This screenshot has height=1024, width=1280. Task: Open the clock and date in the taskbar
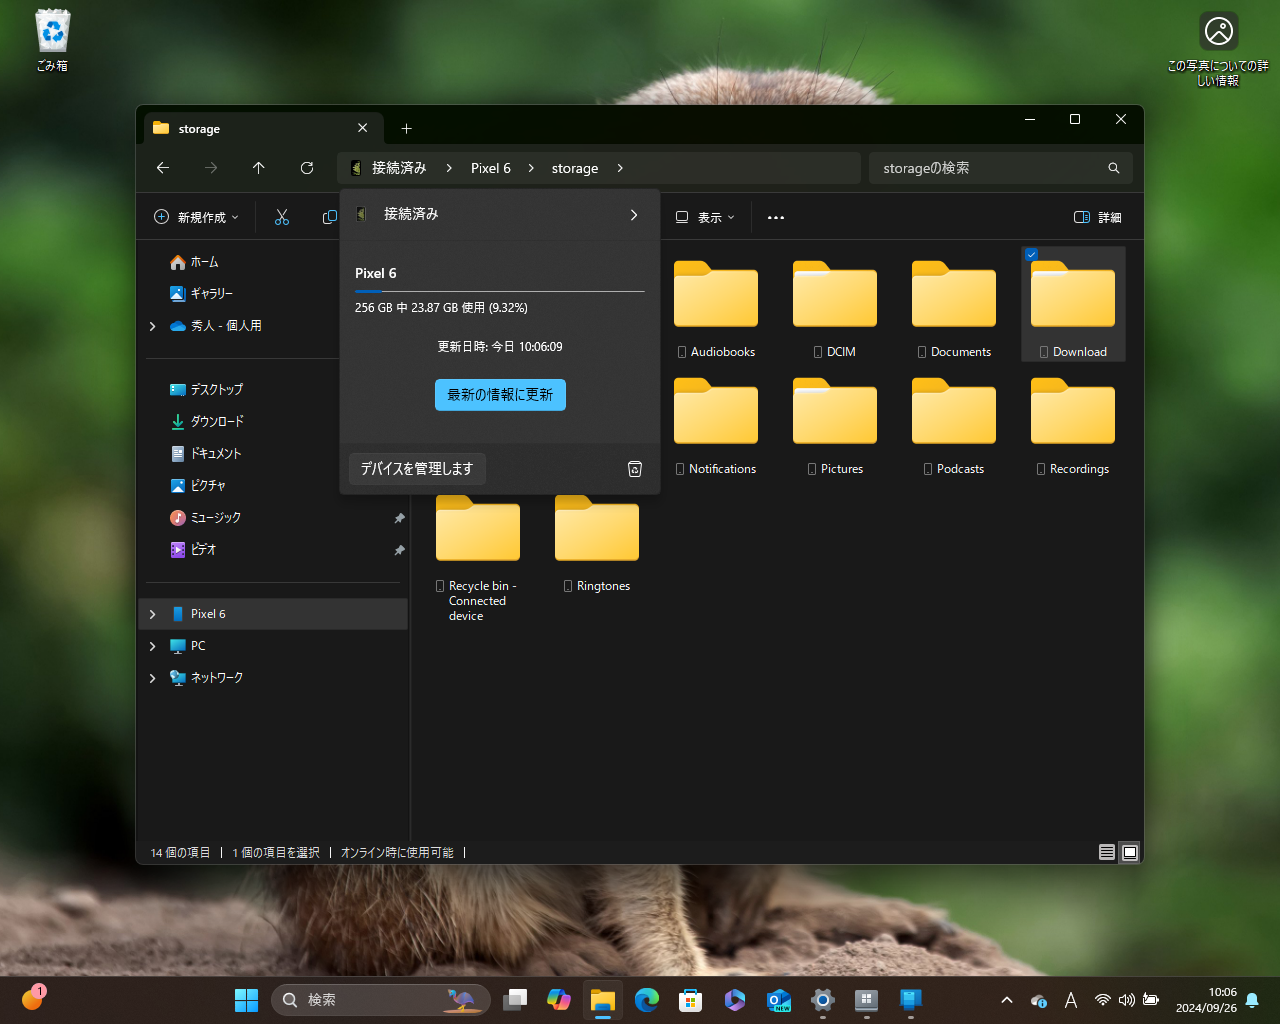tap(1206, 1000)
